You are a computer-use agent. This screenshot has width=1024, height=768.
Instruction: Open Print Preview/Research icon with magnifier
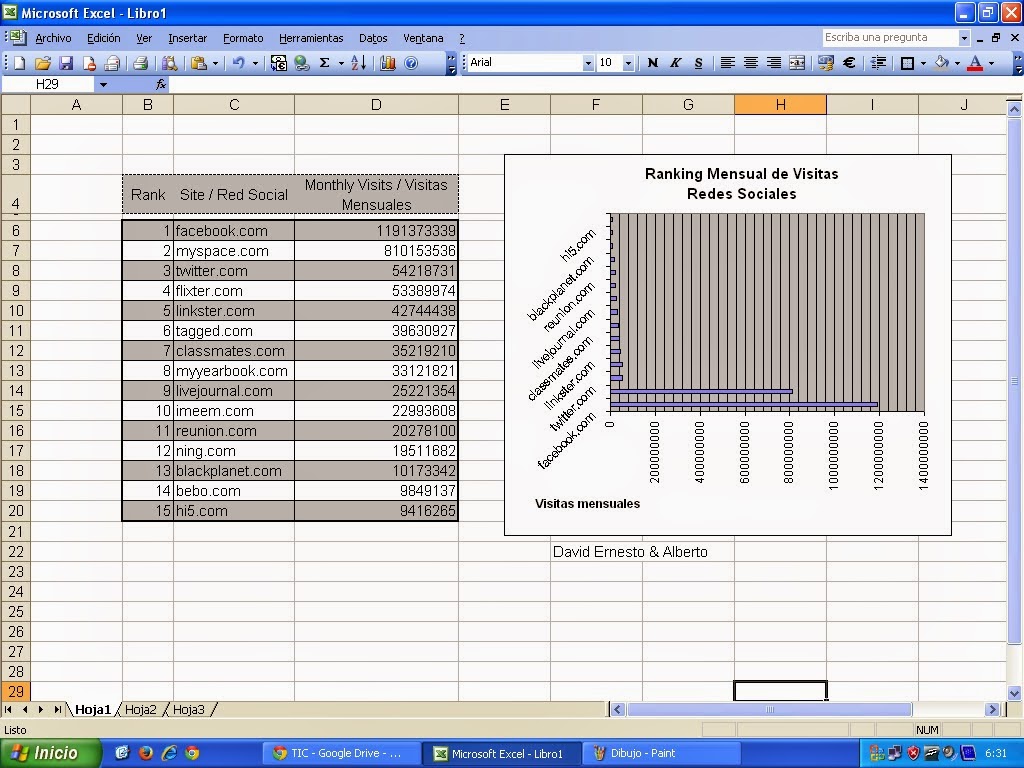pyautogui.click(x=169, y=63)
